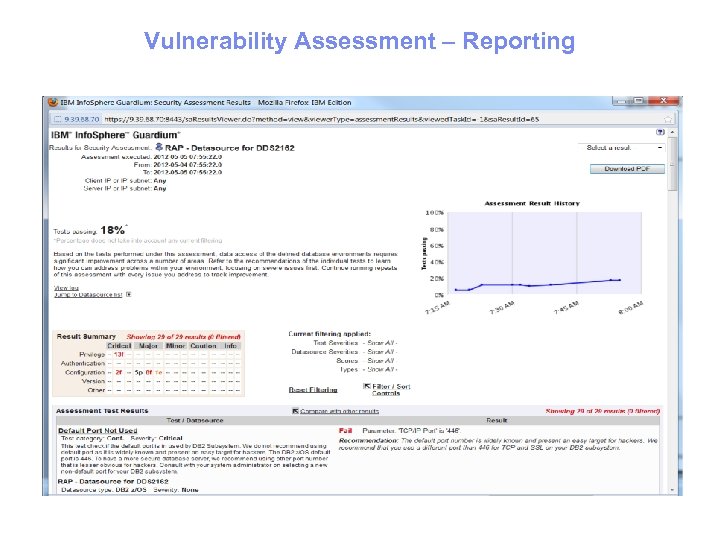Image resolution: width=720 pixels, height=540 pixels.
Task: Click the Types Show All filter value
Action: pos(381,369)
